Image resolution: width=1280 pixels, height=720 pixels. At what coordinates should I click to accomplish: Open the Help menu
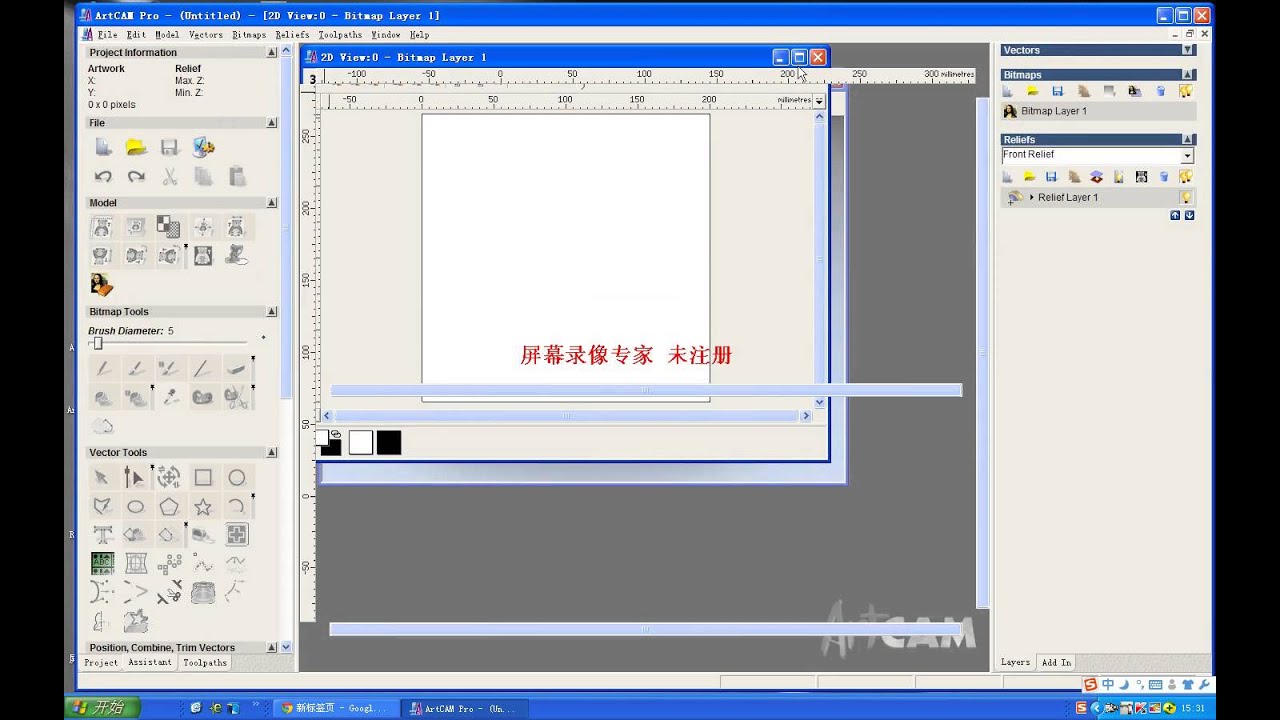tap(419, 35)
